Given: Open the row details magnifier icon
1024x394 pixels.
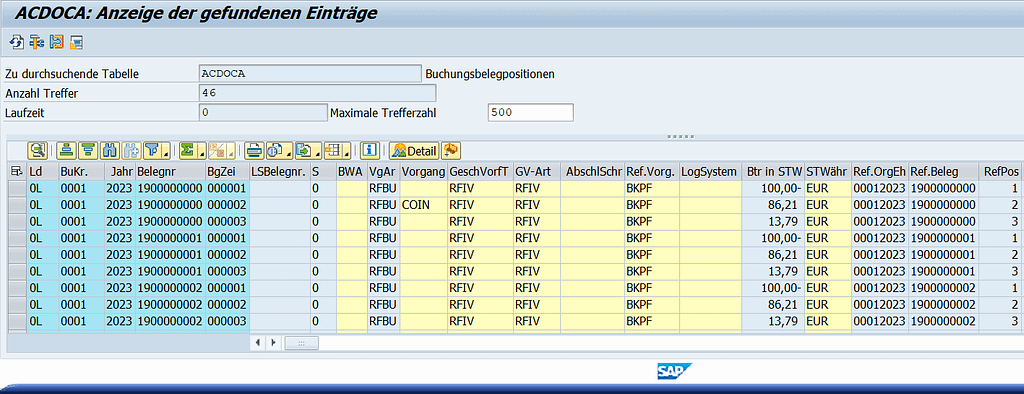Looking at the screenshot, I should pyautogui.click(x=37, y=151).
